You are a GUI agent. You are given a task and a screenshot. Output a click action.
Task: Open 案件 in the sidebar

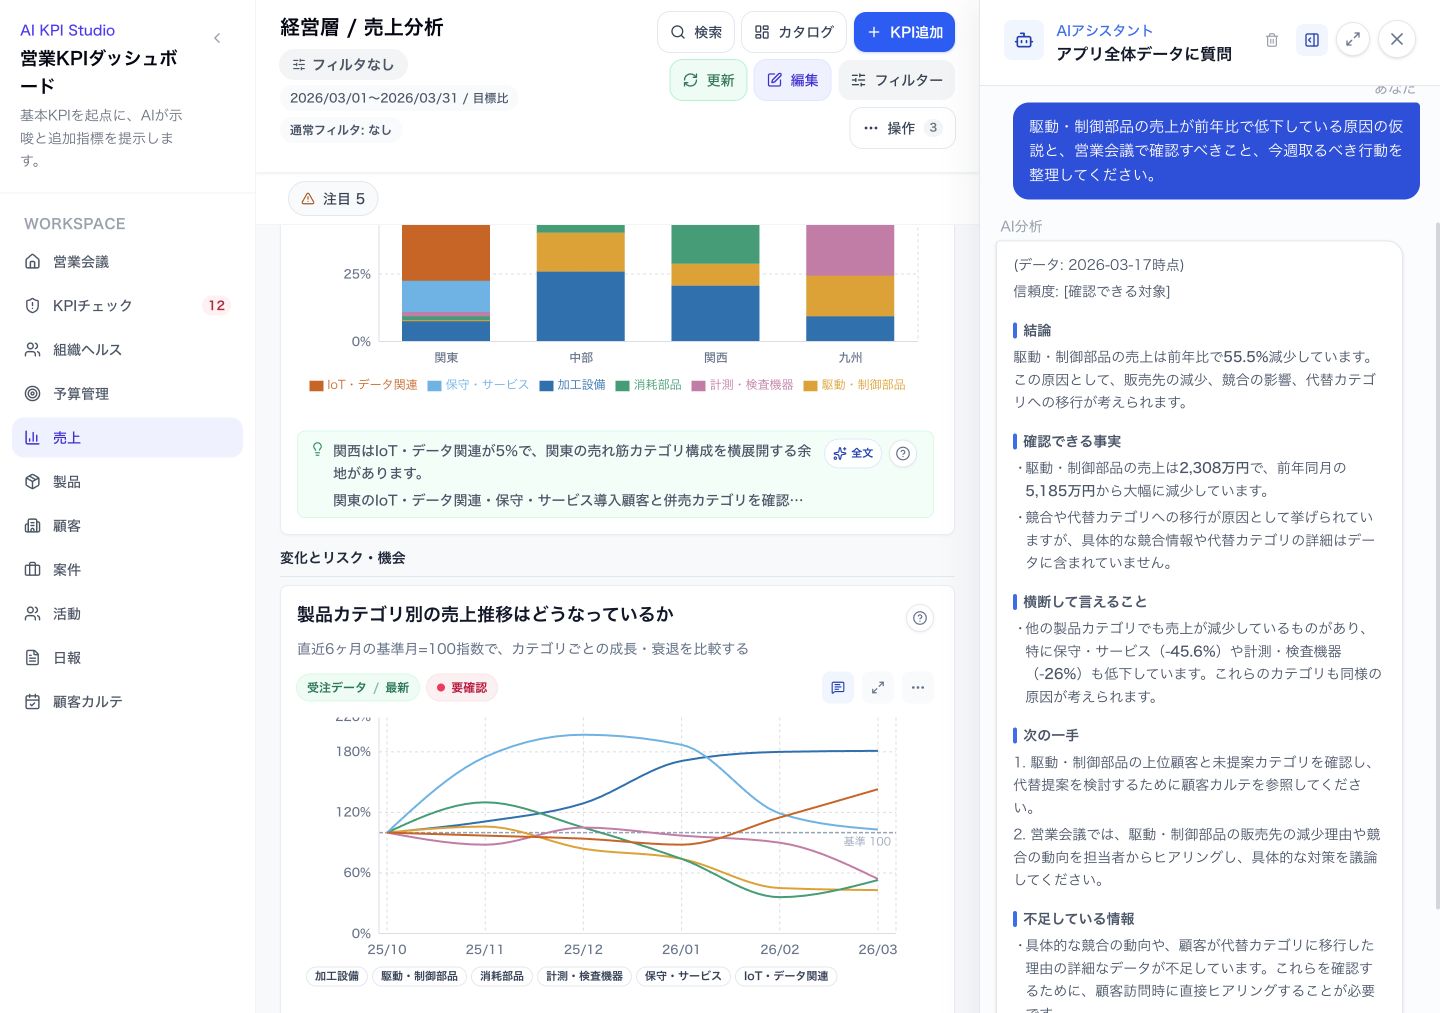[127, 570]
